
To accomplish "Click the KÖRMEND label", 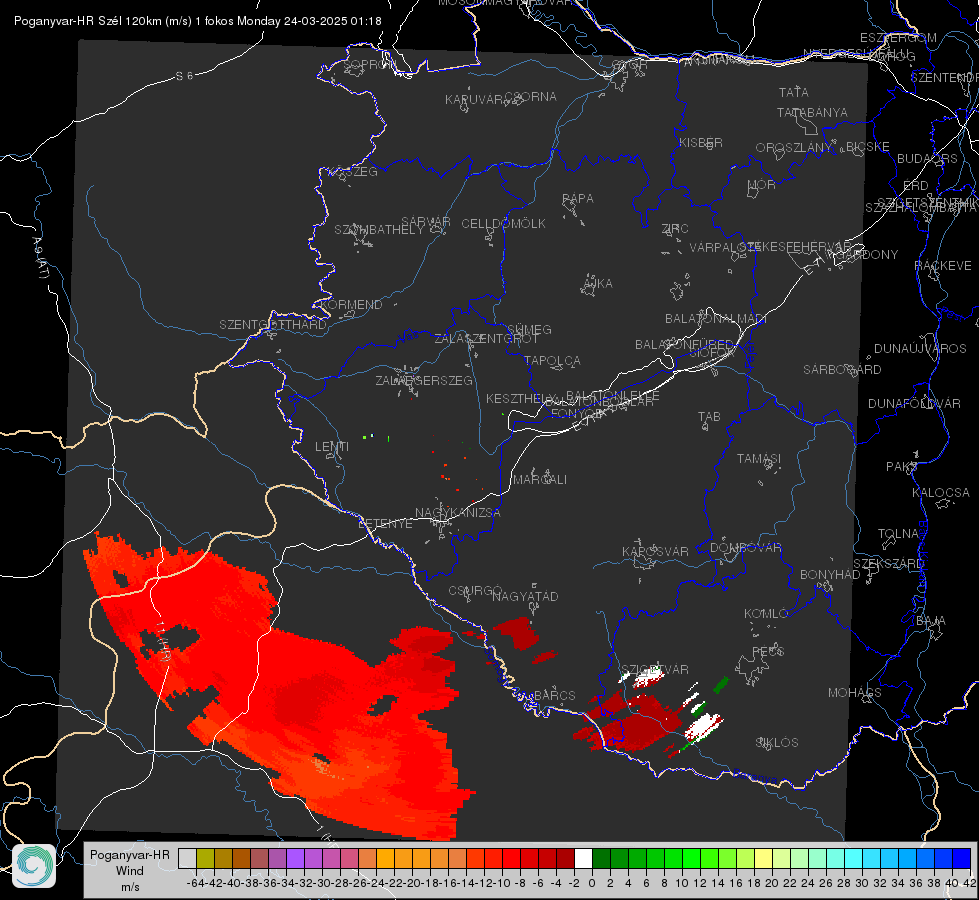I will 350,304.
